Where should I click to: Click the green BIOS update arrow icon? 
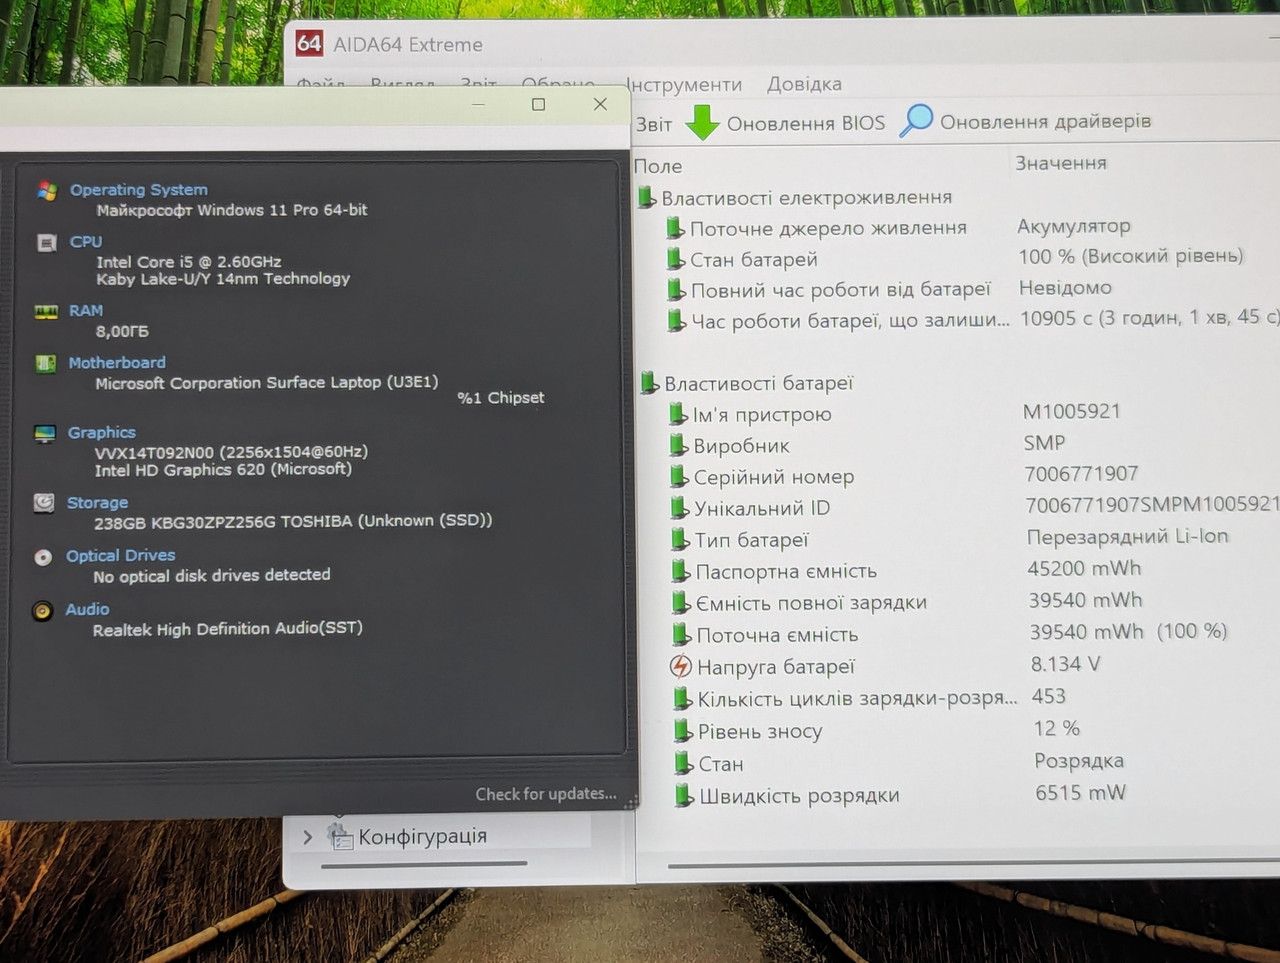pyautogui.click(x=702, y=122)
